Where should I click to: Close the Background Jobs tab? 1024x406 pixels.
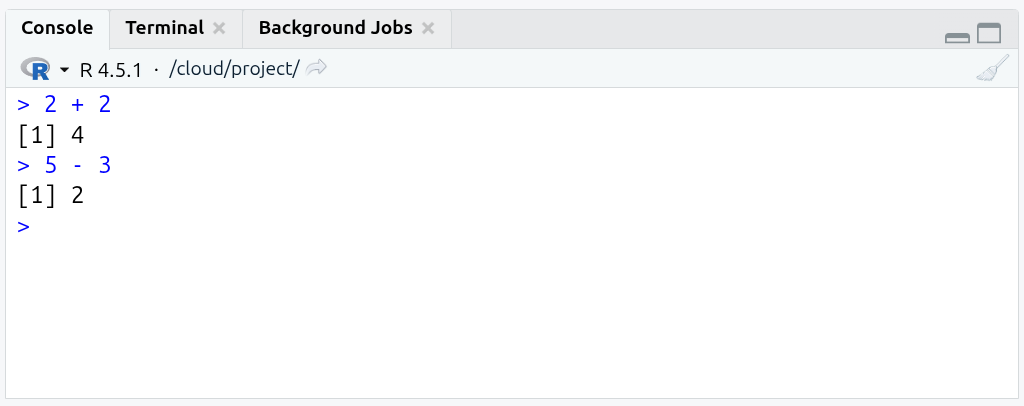(428, 28)
